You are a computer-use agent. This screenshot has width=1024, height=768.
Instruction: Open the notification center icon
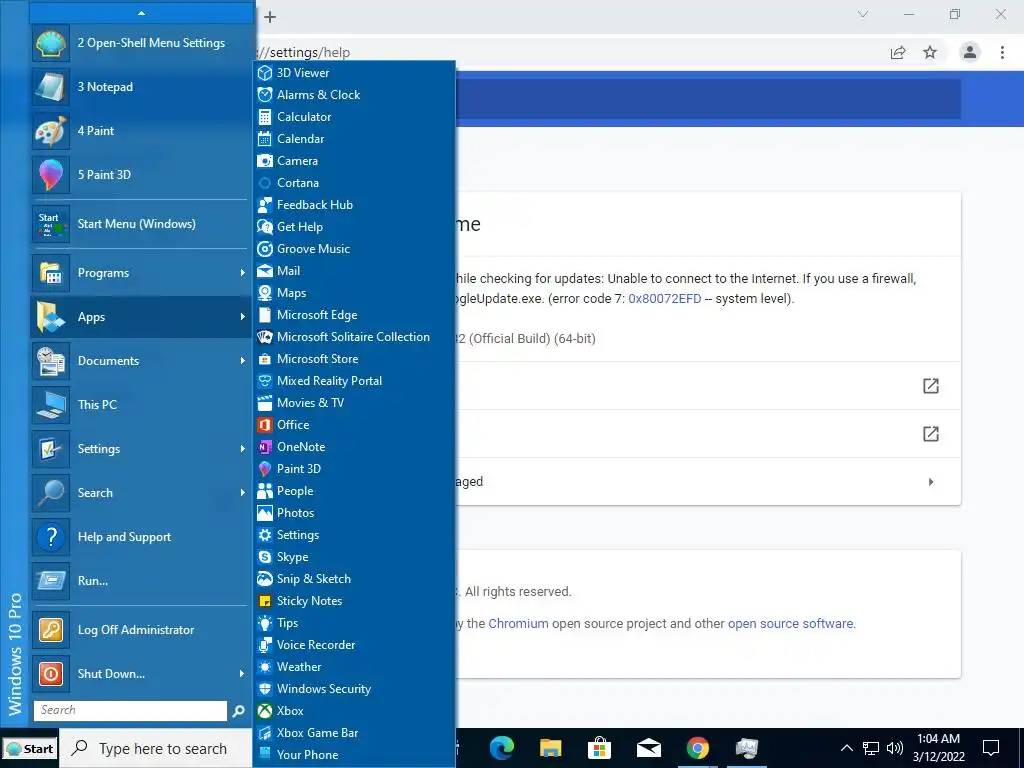pos(991,748)
